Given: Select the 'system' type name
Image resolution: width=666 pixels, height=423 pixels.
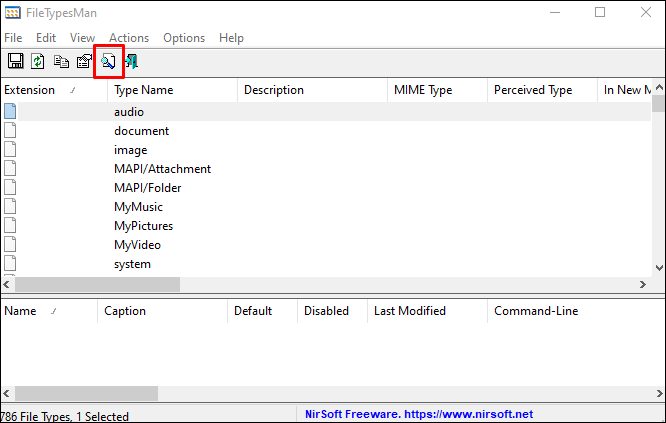Looking at the screenshot, I should pyautogui.click(x=132, y=264).
